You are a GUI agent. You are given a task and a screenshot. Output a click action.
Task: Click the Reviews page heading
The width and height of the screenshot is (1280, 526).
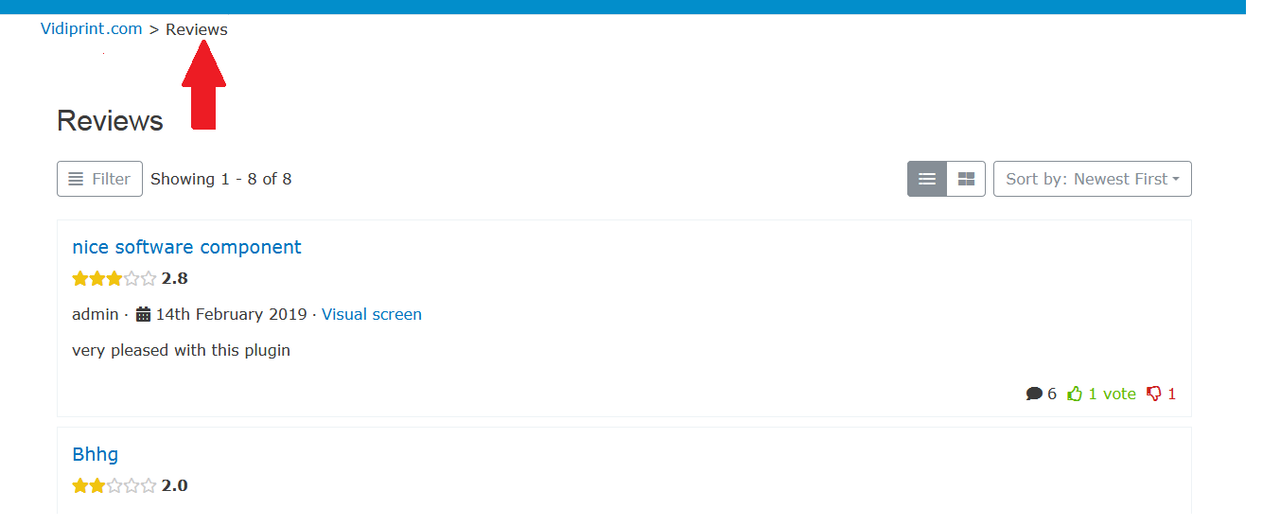[110, 121]
